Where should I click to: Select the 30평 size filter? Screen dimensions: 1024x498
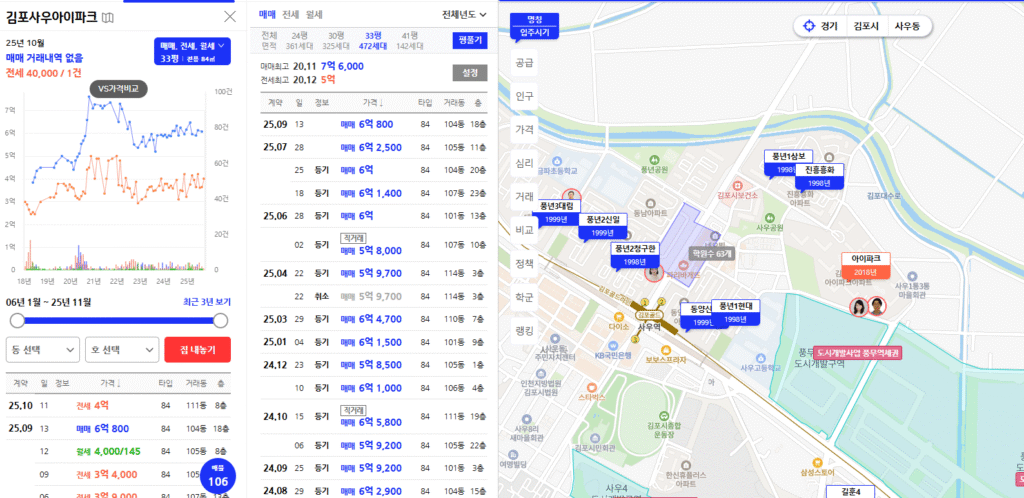(x=336, y=40)
